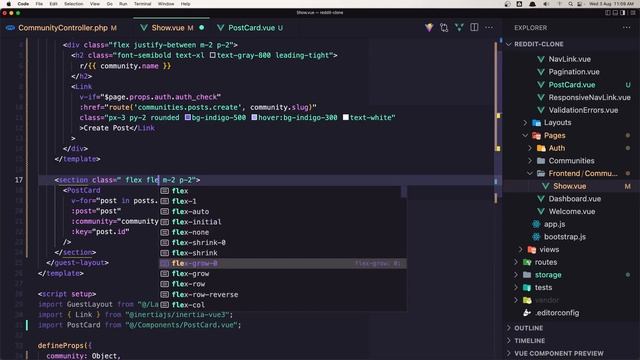The width and height of the screenshot is (640, 360).
Task: Expand the Auth folder
Action: [530, 148]
